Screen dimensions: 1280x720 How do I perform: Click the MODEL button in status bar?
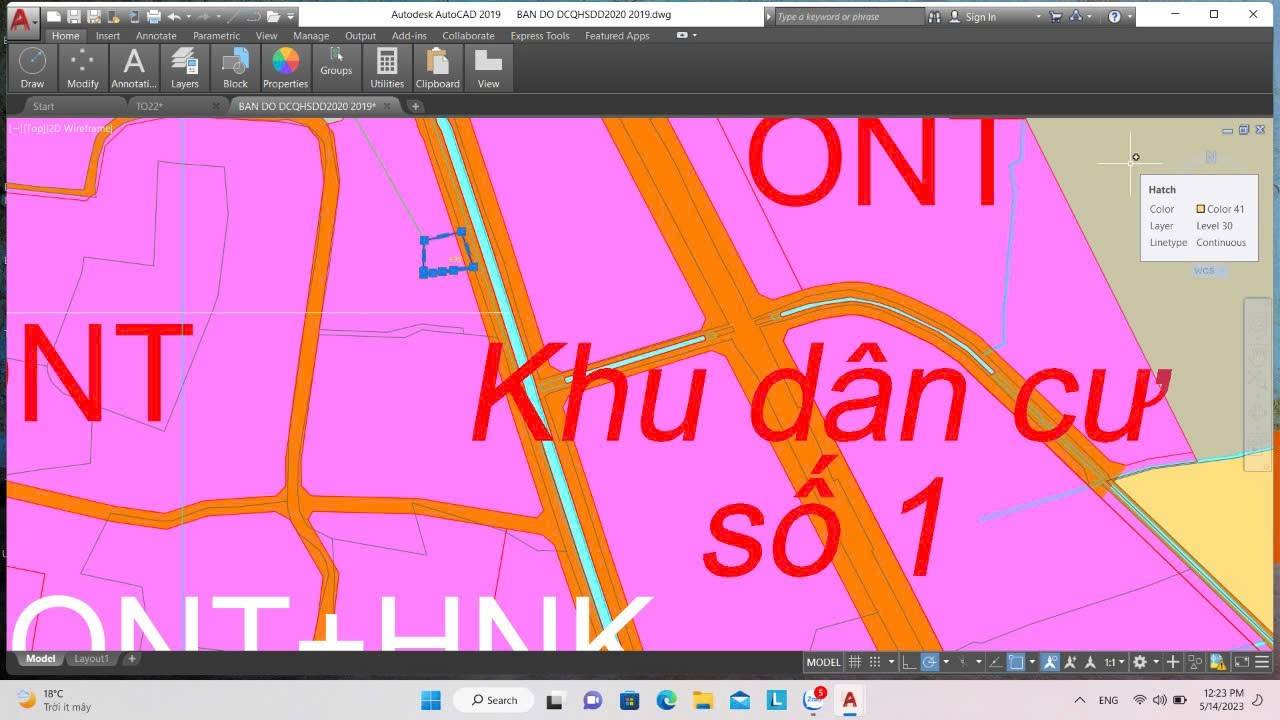point(822,661)
